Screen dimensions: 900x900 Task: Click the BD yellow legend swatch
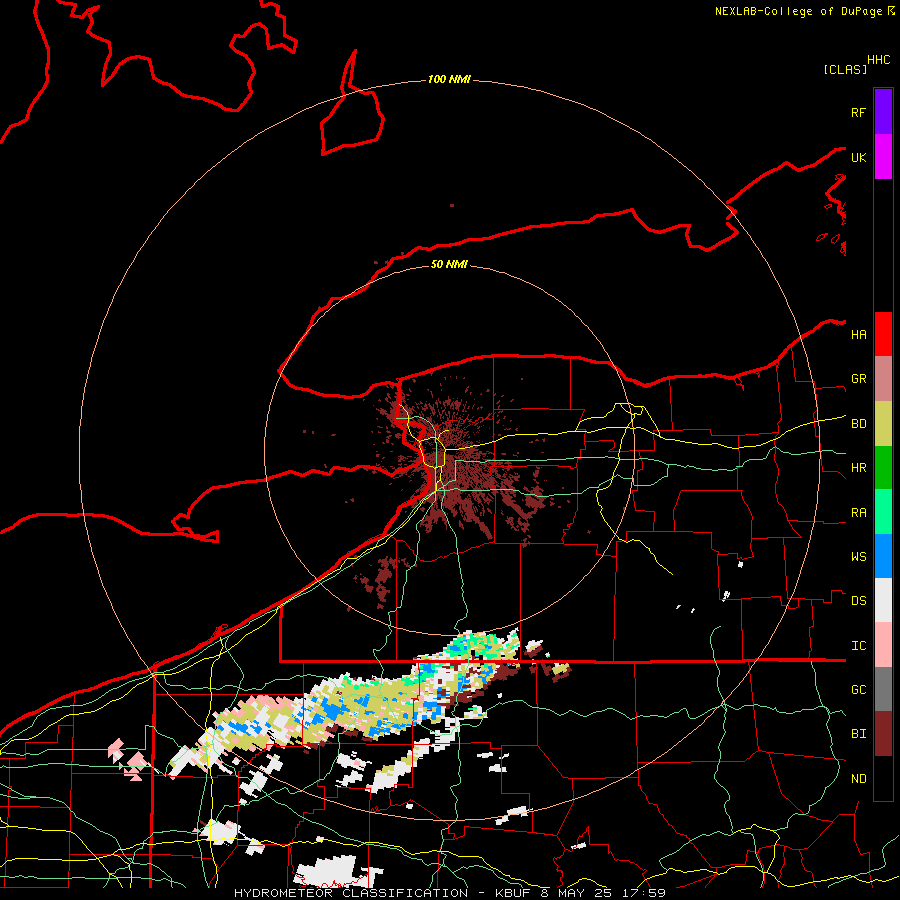883,424
